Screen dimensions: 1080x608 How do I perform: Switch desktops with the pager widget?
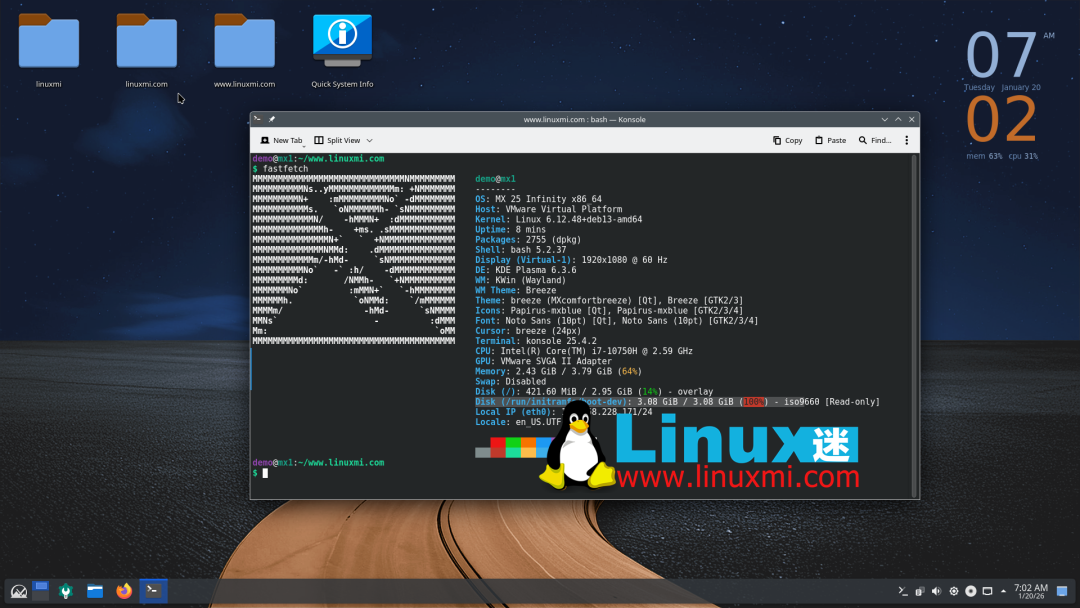tap(39, 590)
